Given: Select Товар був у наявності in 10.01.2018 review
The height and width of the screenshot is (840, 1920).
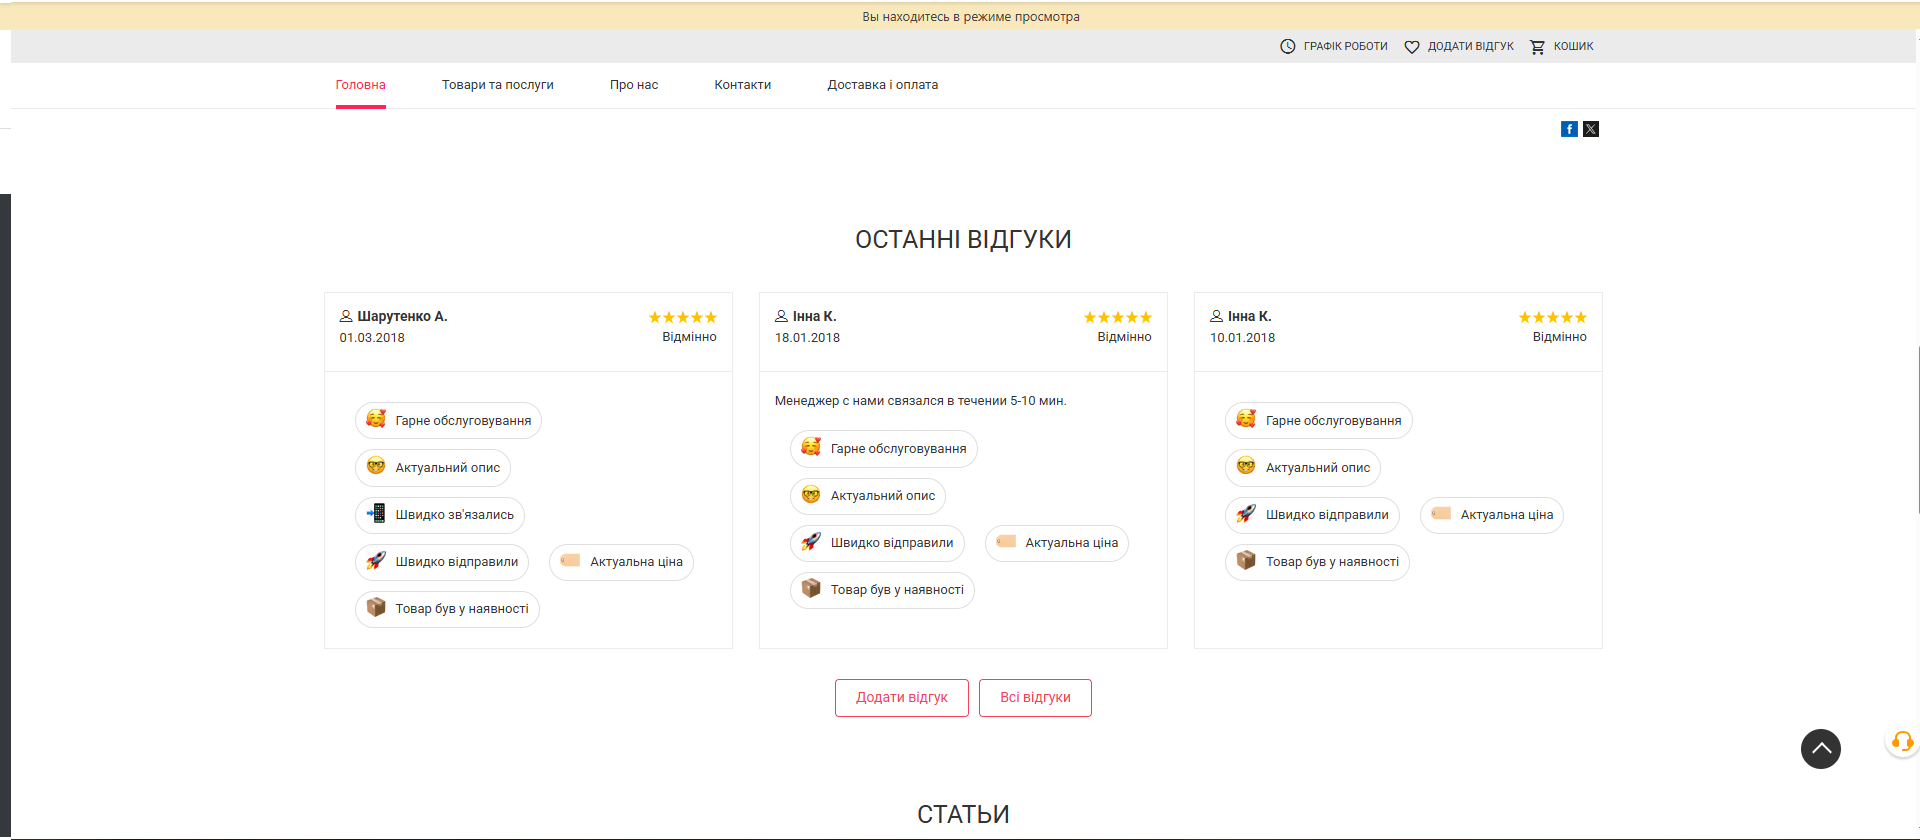Looking at the screenshot, I should point(1317,562).
